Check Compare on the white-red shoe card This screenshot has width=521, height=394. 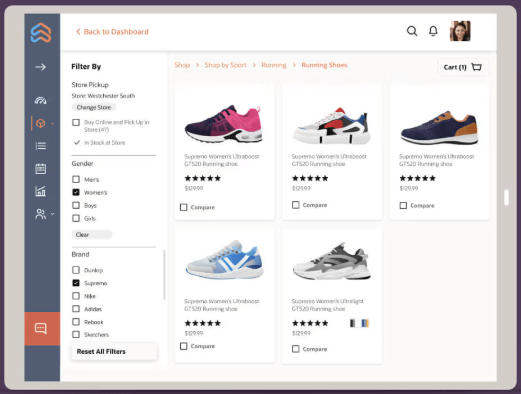pyautogui.click(x=295, y=205)
